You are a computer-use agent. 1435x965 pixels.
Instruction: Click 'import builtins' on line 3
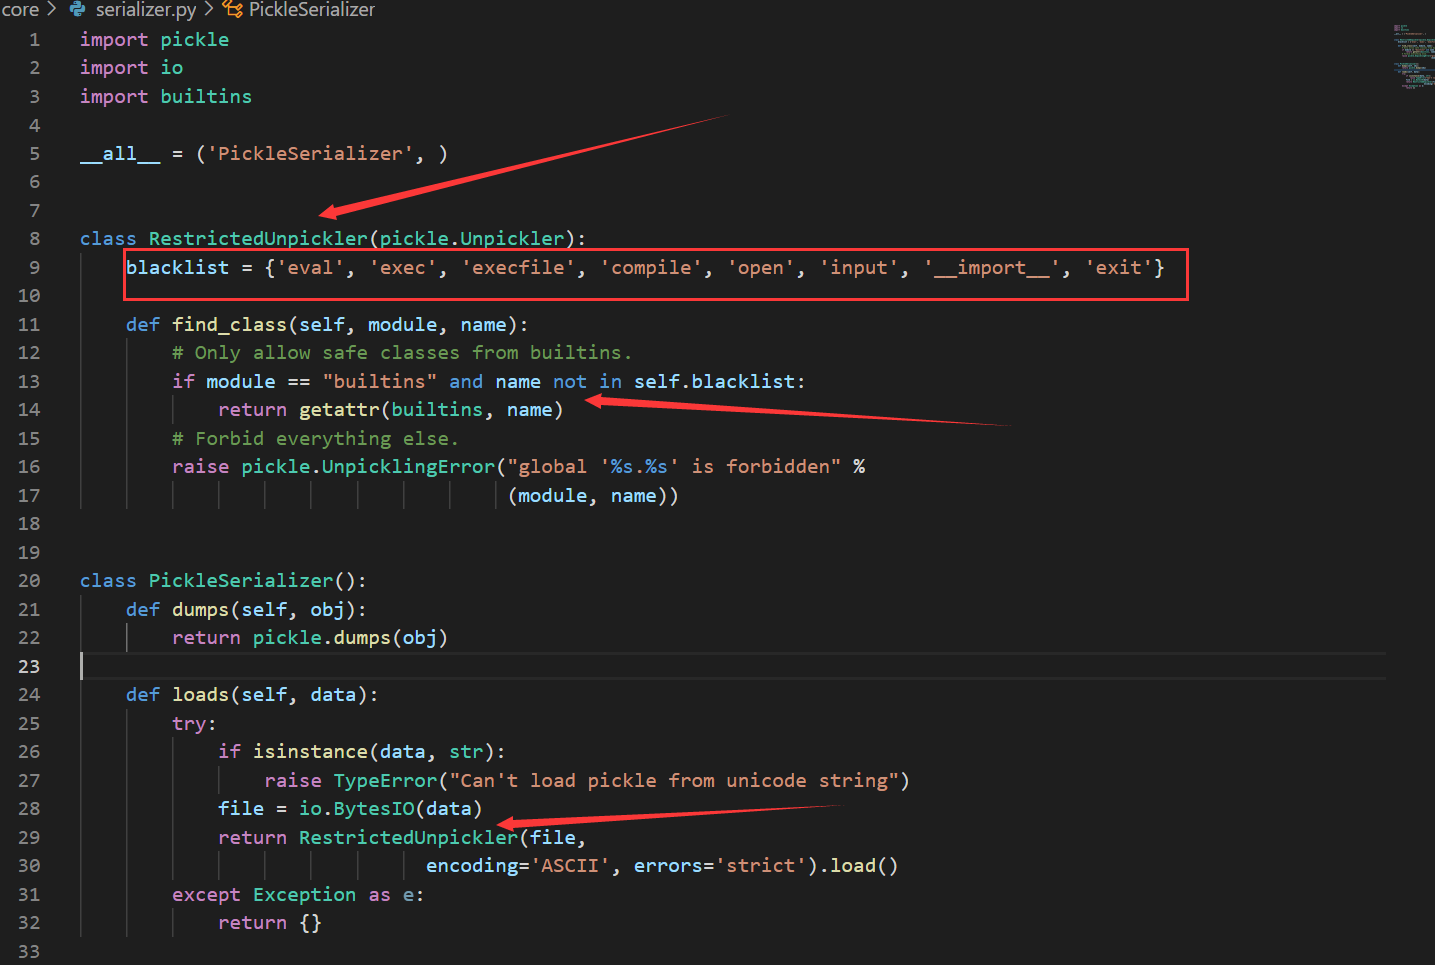pyautogui.click(x=166, y=97)
